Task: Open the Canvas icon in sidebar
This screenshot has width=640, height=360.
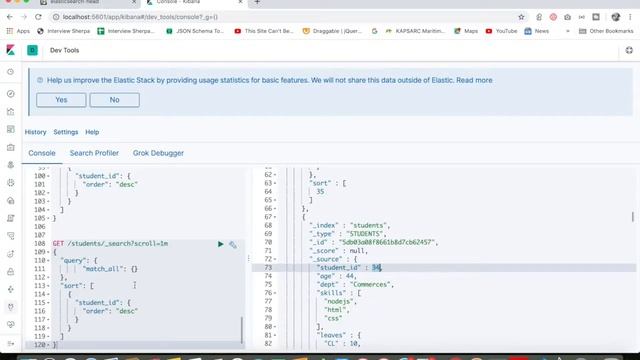Action: coord(11,147)
